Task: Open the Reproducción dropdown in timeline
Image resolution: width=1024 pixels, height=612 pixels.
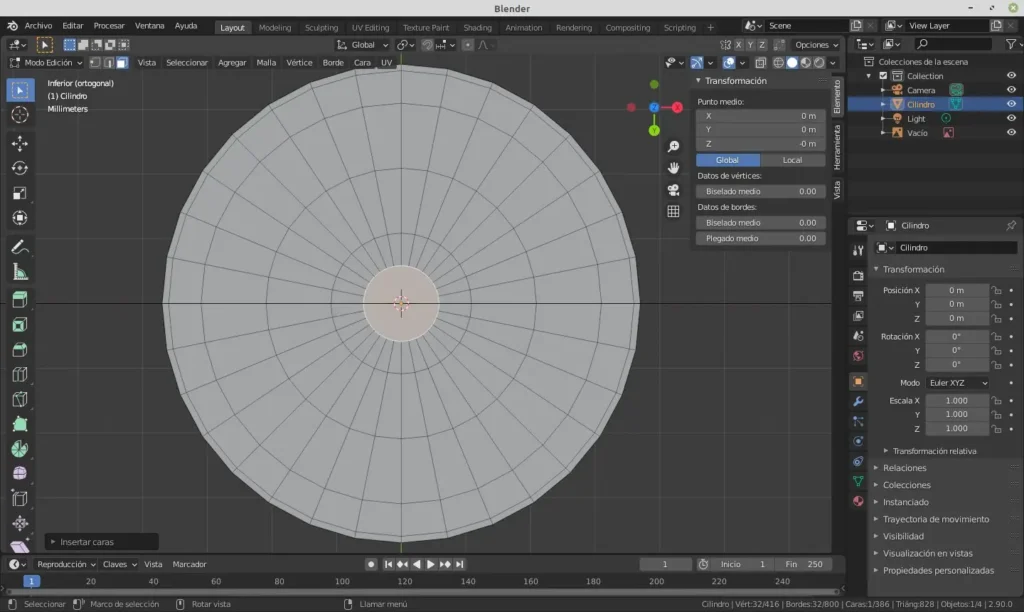Action: [x=66, y=564]
